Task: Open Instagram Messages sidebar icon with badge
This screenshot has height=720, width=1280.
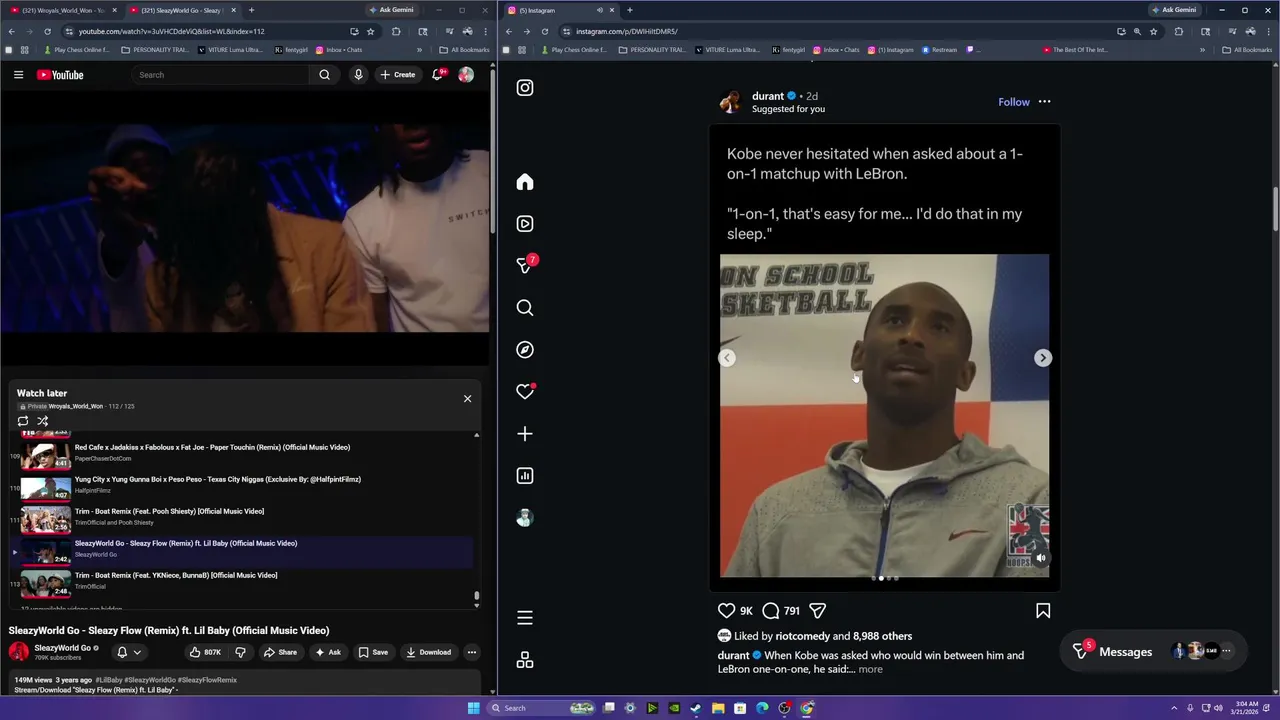Action: pos(525,266)
